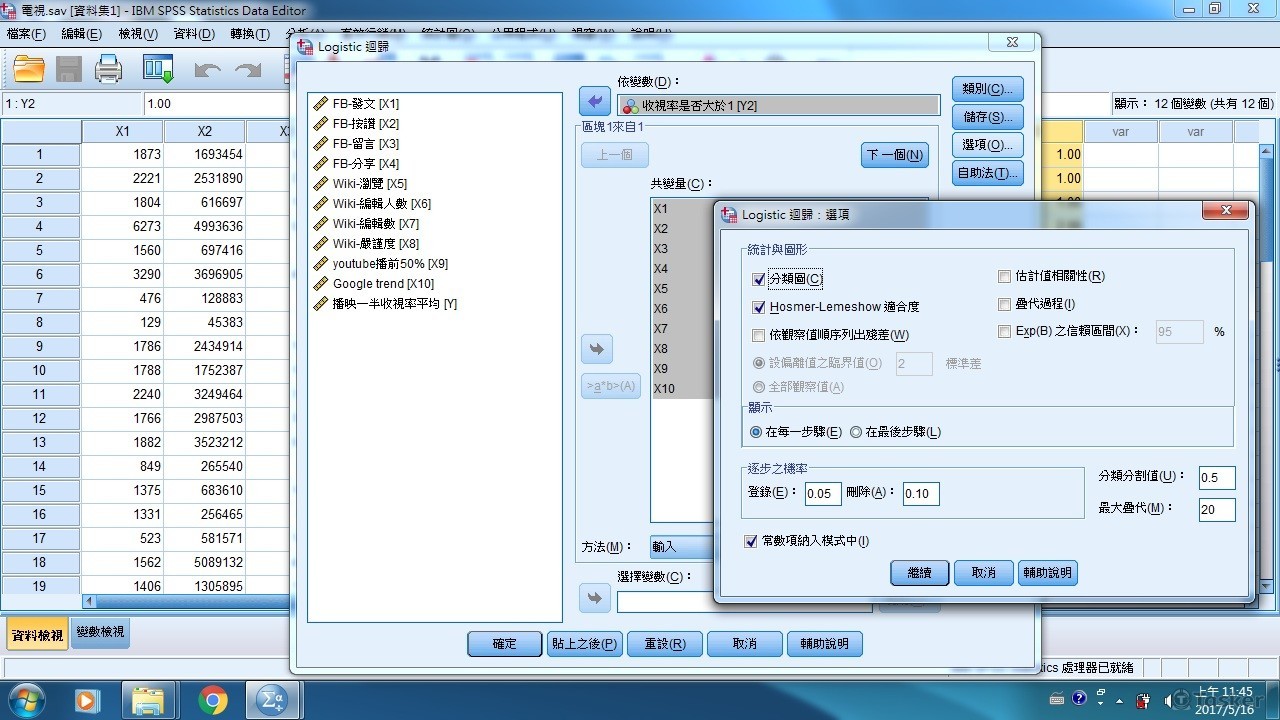
Task: Click the Undo arrow in the toolbar
Action: [x=208, y=70]
